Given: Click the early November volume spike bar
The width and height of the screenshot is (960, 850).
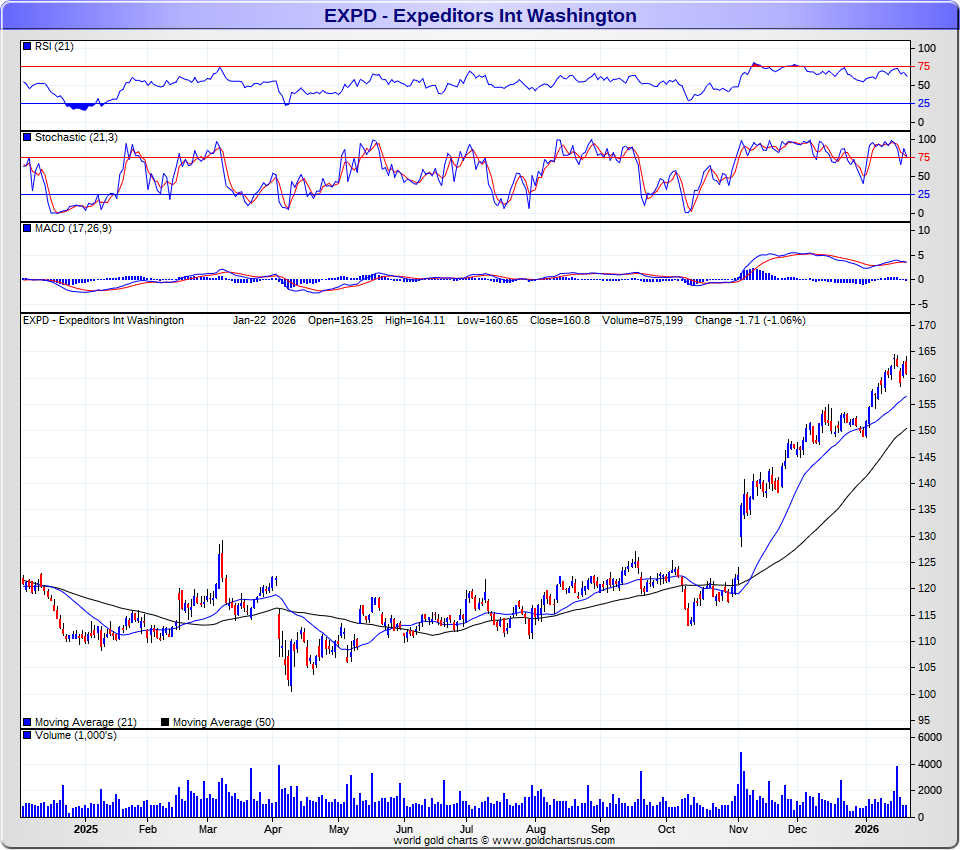Looking at the screenshot, I should pos(741,784).
